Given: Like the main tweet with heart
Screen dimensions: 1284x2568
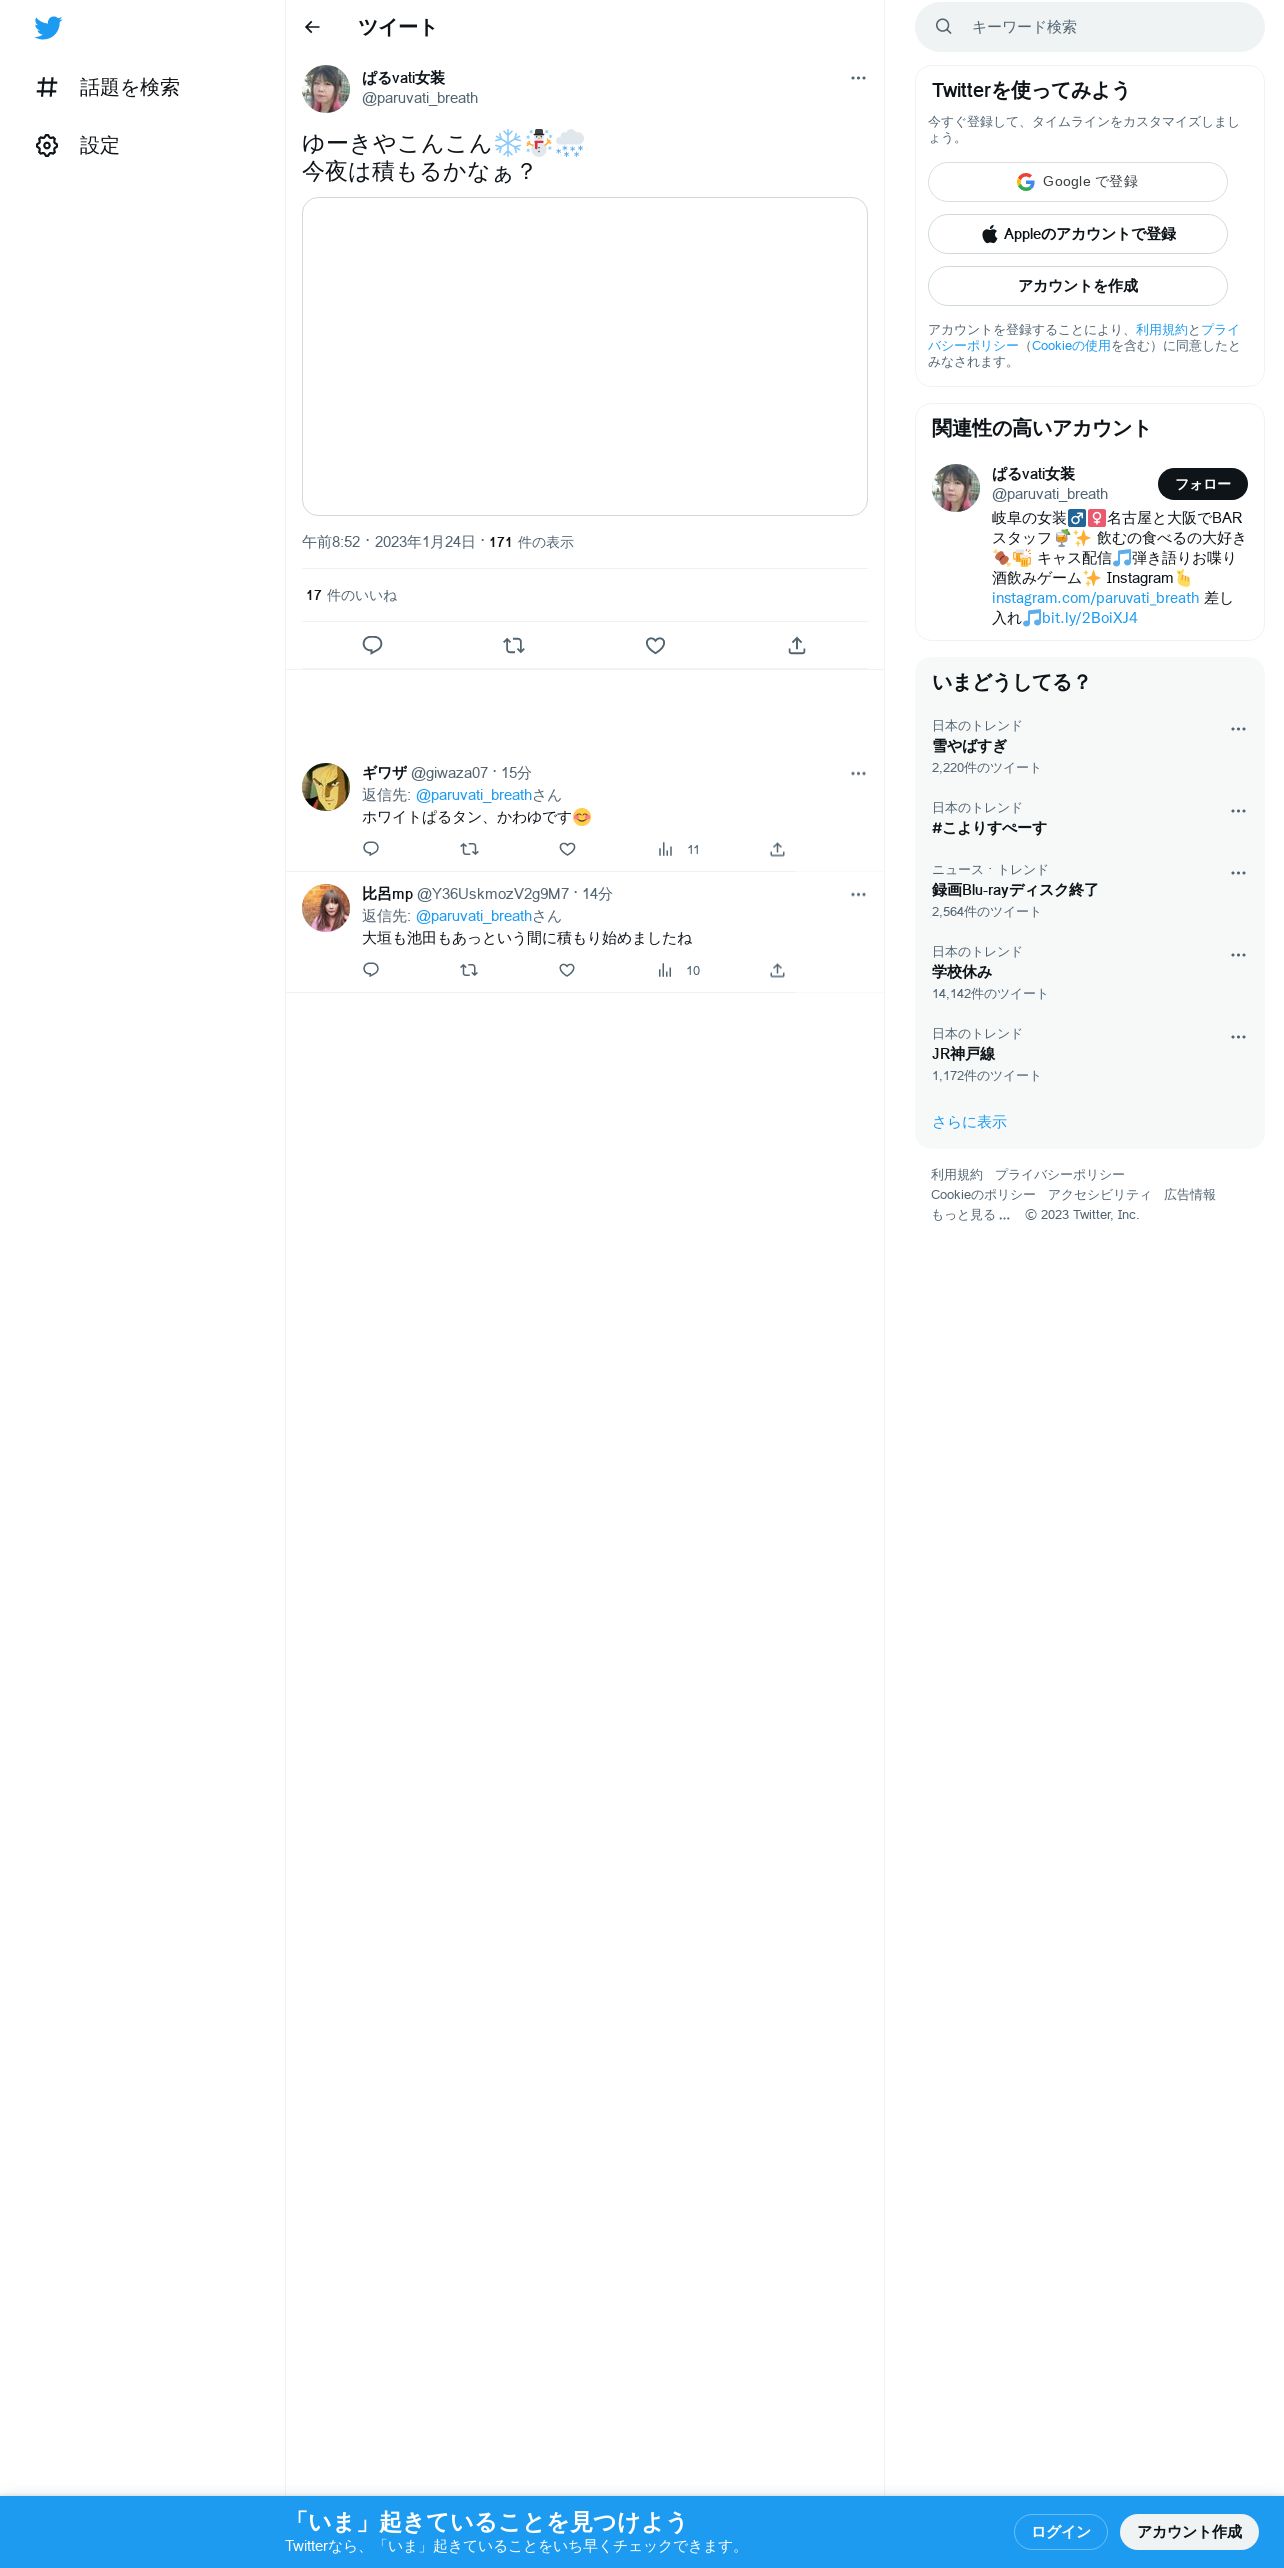Looking at the screenshot, I should (x=655, y=645).
